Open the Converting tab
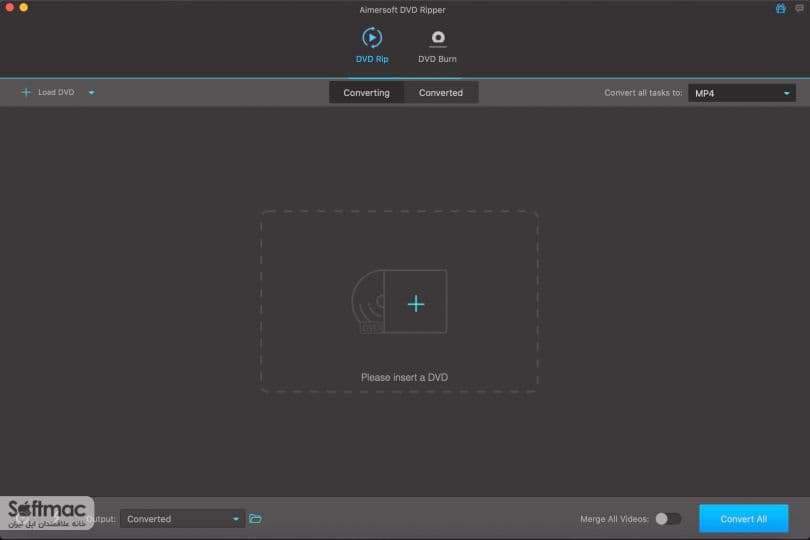The width and height of the screenshot is (810, 540). click(x=366, y=92)
